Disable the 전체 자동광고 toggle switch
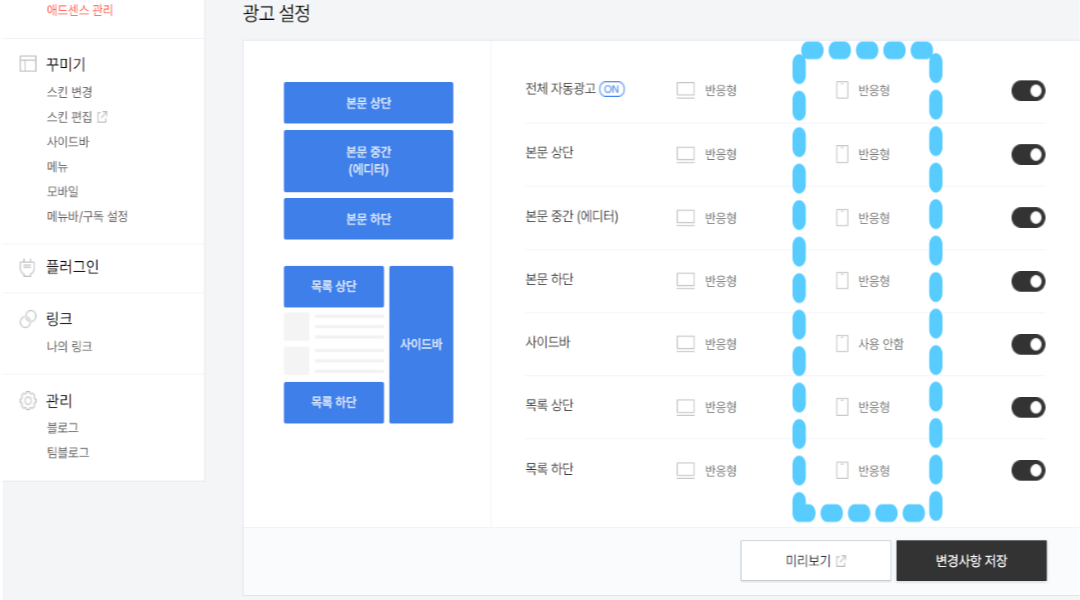This screenshot has width=1080, height=600. pos(1028,90)
